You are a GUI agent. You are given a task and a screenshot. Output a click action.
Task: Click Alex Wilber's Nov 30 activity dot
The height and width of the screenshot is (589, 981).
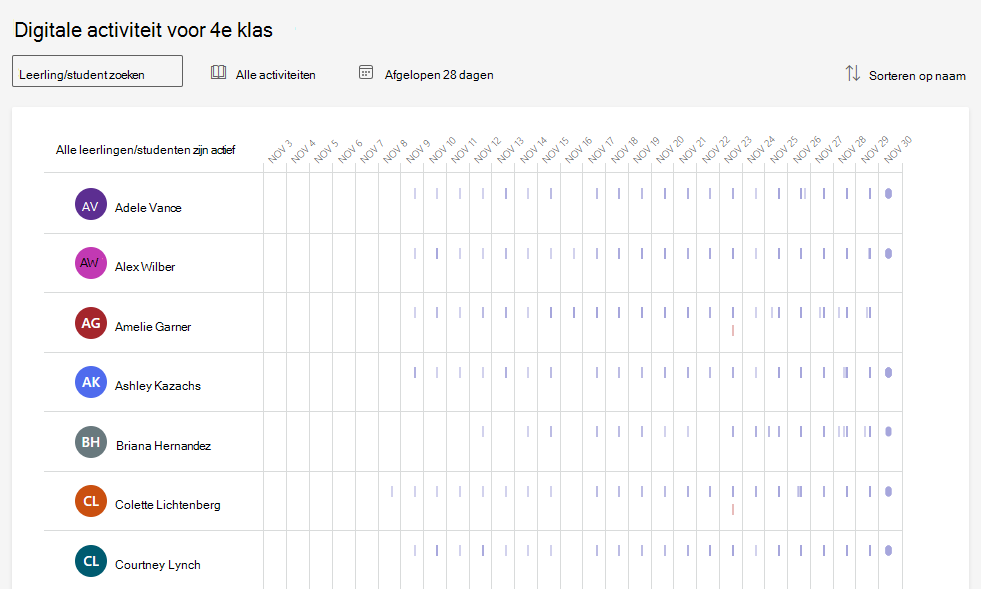(888, 254)
